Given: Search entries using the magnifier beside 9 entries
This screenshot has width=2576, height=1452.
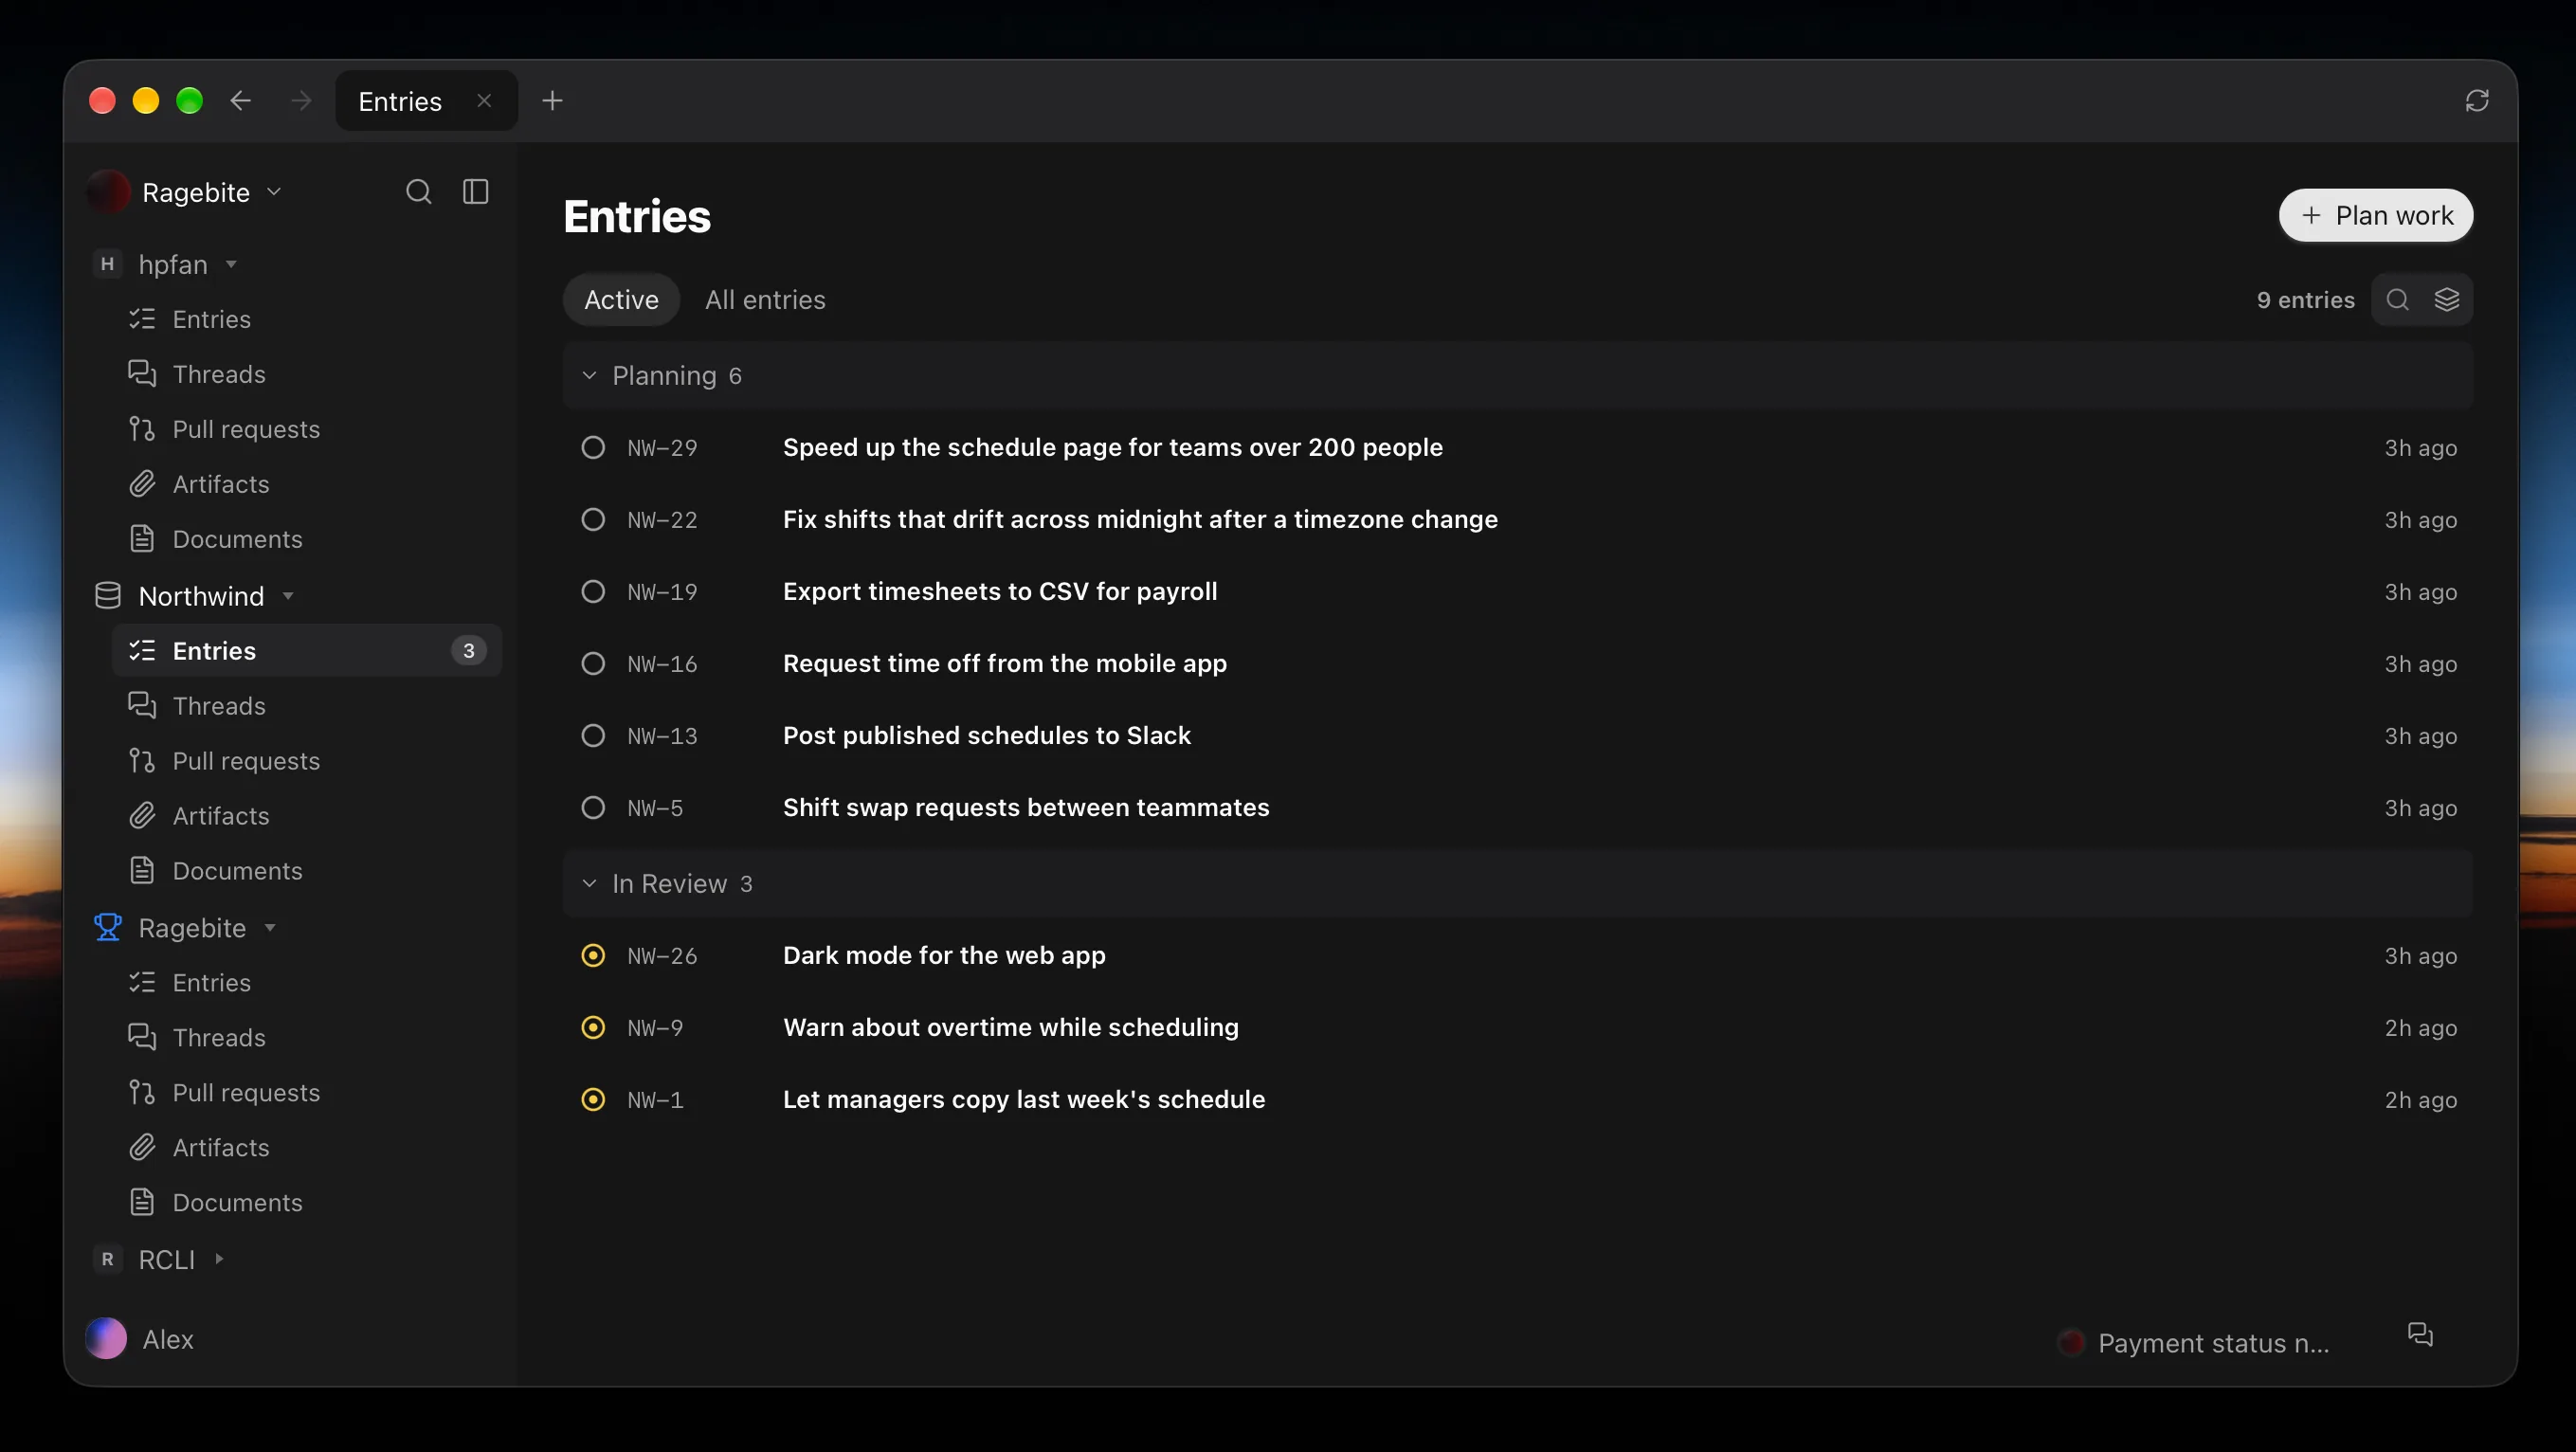Looking at the screenshot, I should [2397, 300].
